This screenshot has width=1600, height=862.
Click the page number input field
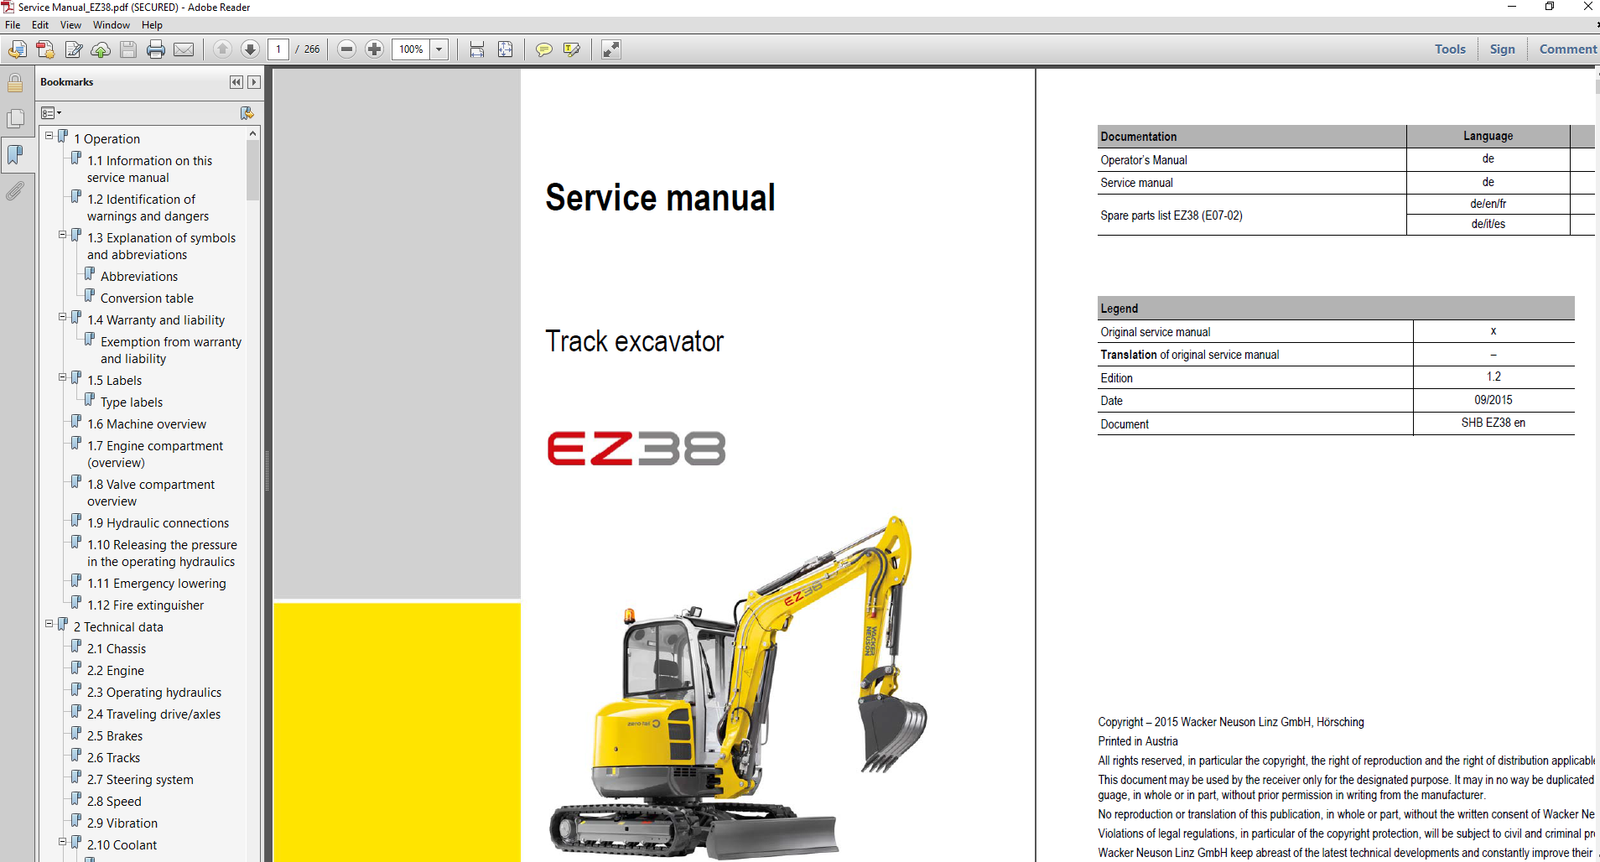point(279,49)
